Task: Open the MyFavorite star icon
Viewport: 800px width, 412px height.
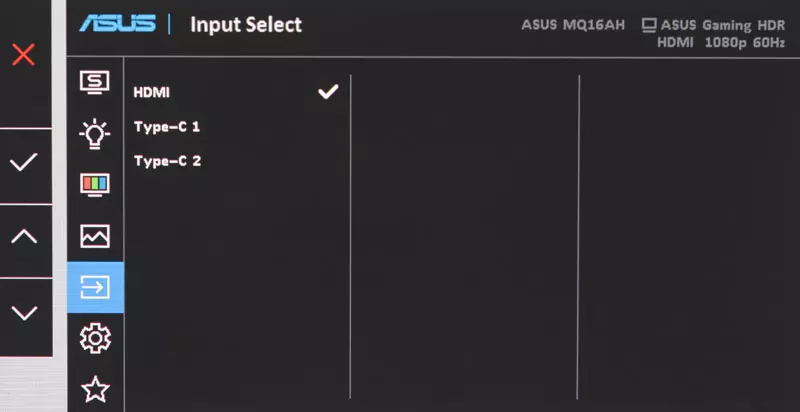Action: [x=95, y=390]
